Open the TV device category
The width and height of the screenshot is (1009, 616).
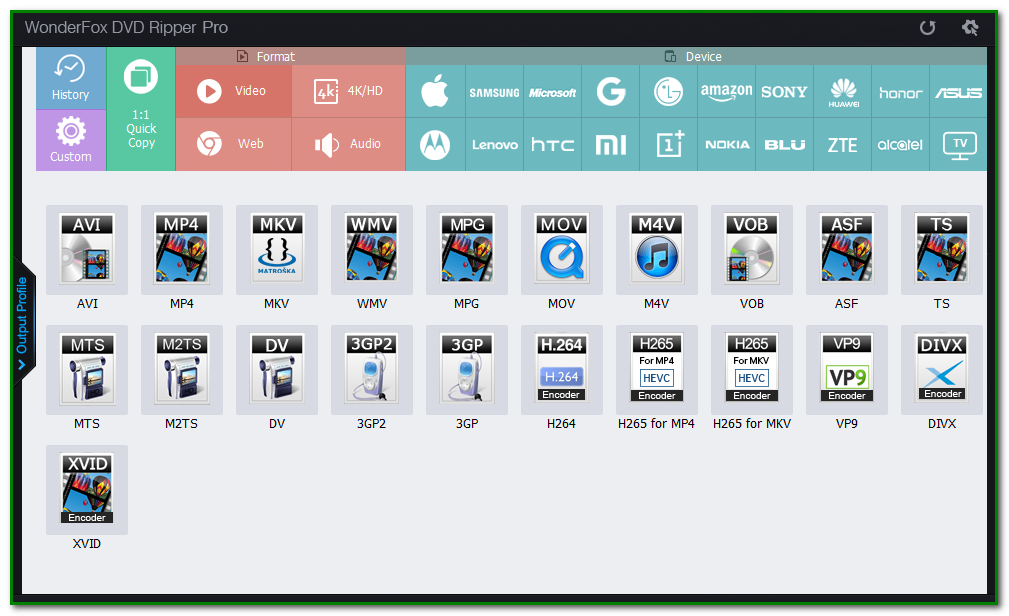point(959,145)
